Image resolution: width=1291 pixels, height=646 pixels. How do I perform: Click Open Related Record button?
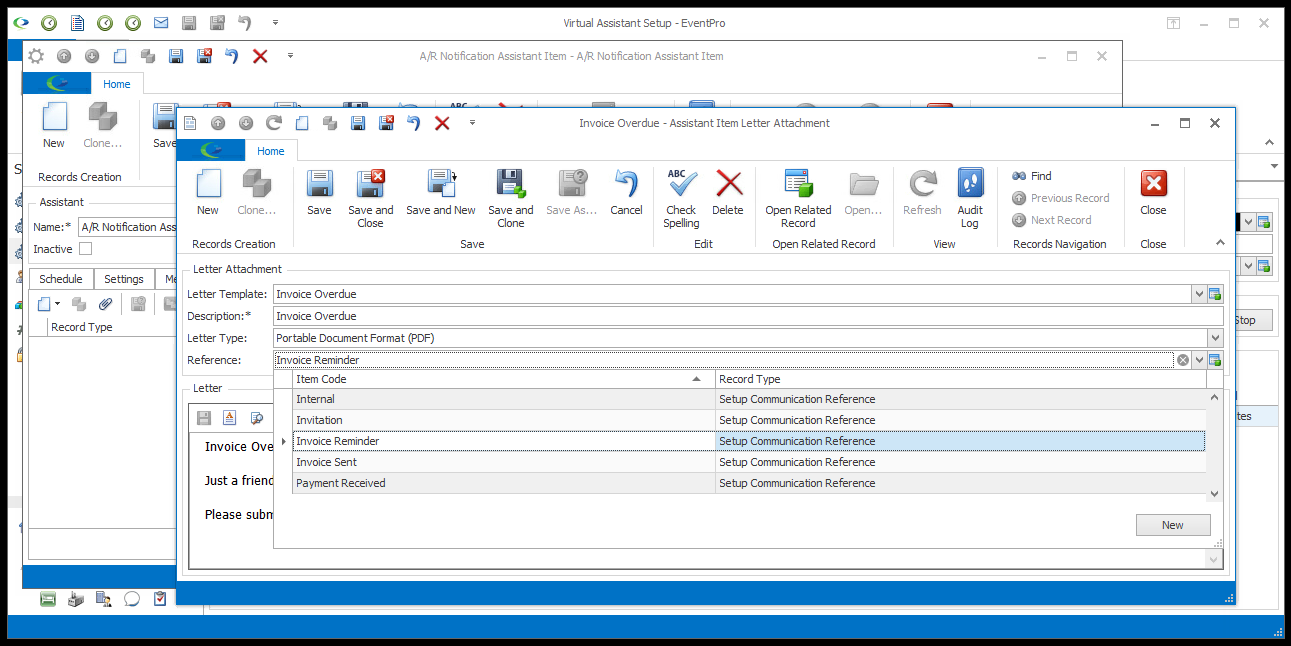798,198
